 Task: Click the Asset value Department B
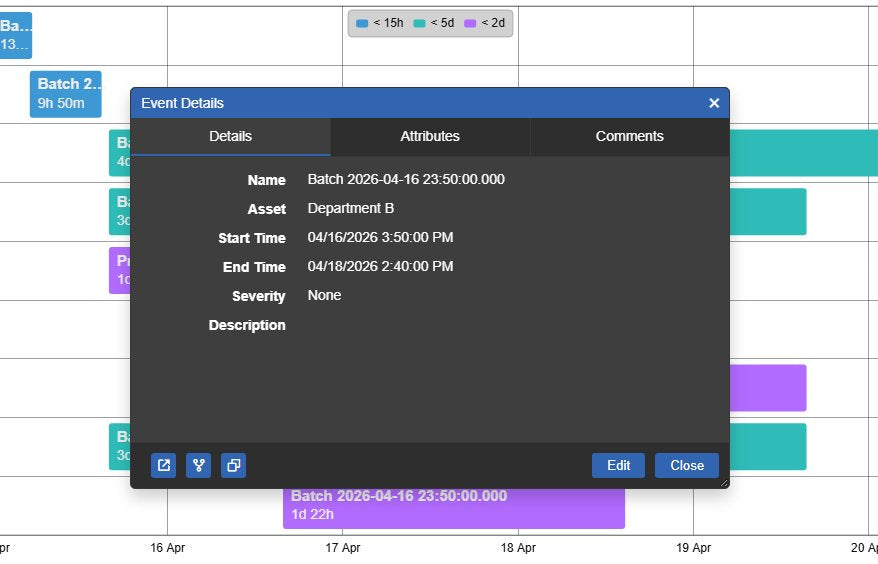click(x=351, y=208)
